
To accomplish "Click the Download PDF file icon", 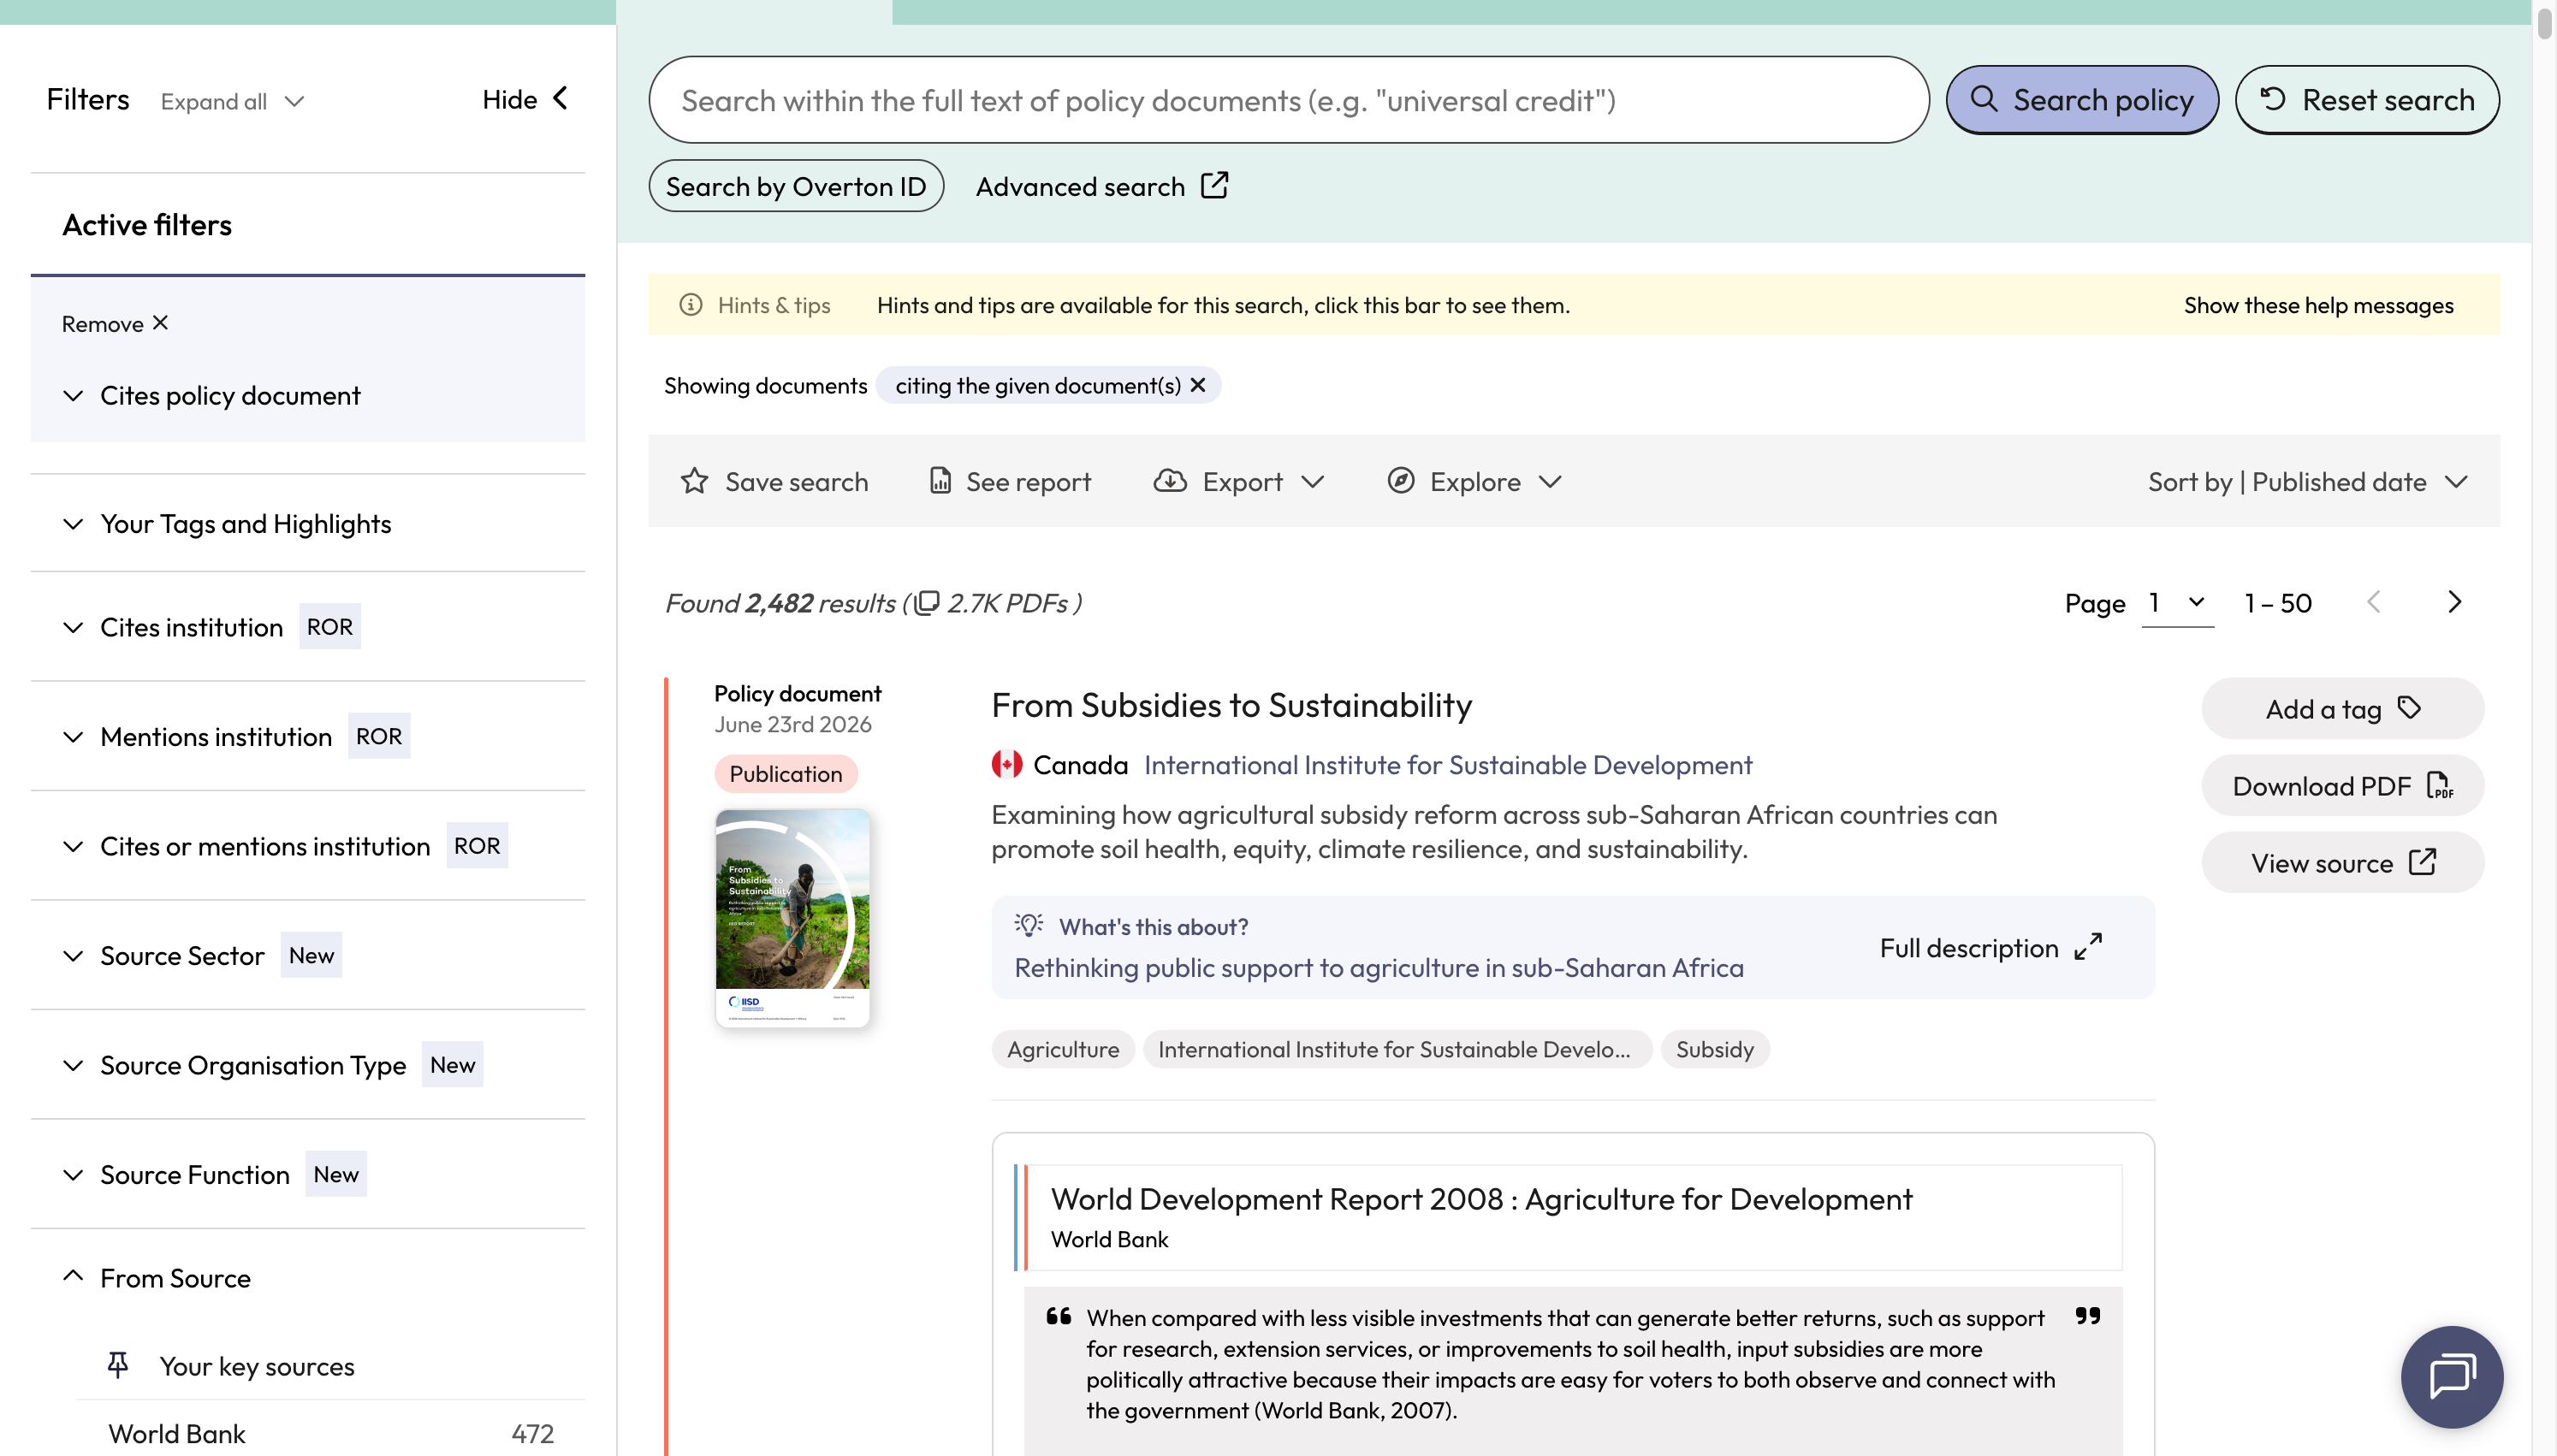I will pos(2440,785).
